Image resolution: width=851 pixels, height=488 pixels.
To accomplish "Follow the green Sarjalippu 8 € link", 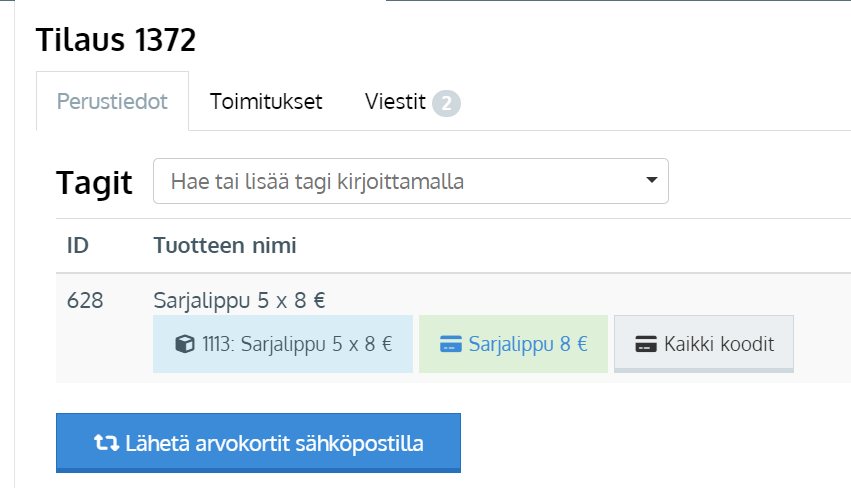I will click(513, 344).
